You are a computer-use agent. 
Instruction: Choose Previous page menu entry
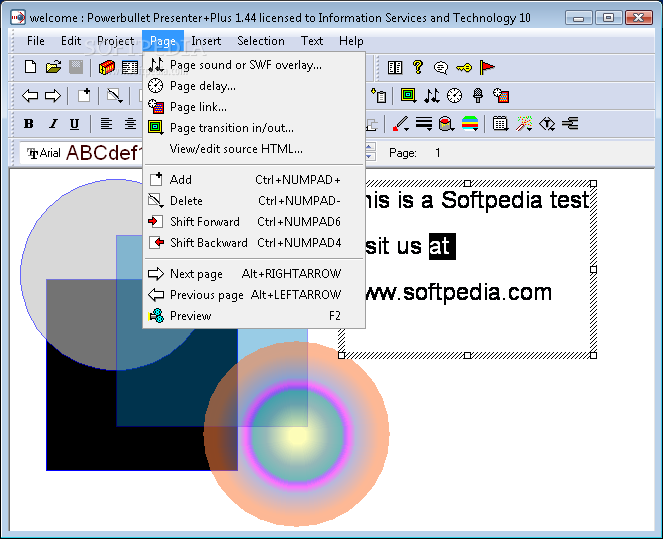coord(254,295)
